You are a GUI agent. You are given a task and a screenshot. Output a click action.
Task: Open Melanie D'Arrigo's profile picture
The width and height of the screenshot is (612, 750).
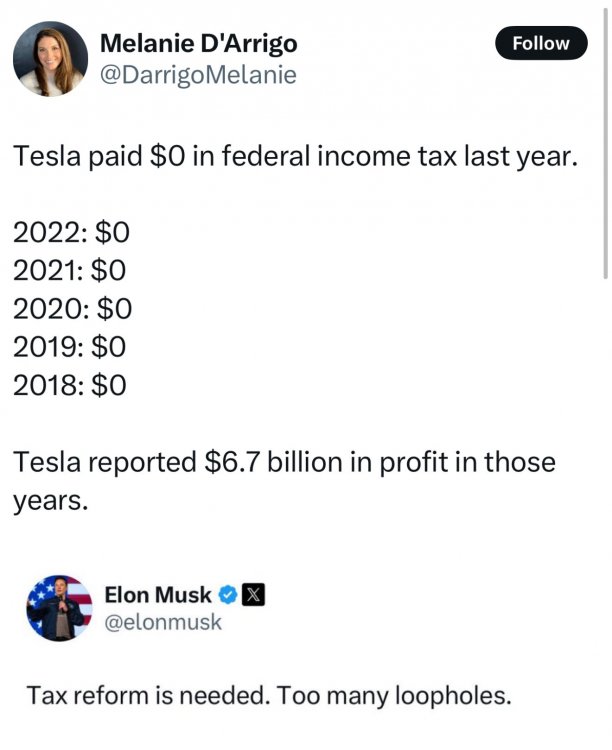tap(50, 59)
